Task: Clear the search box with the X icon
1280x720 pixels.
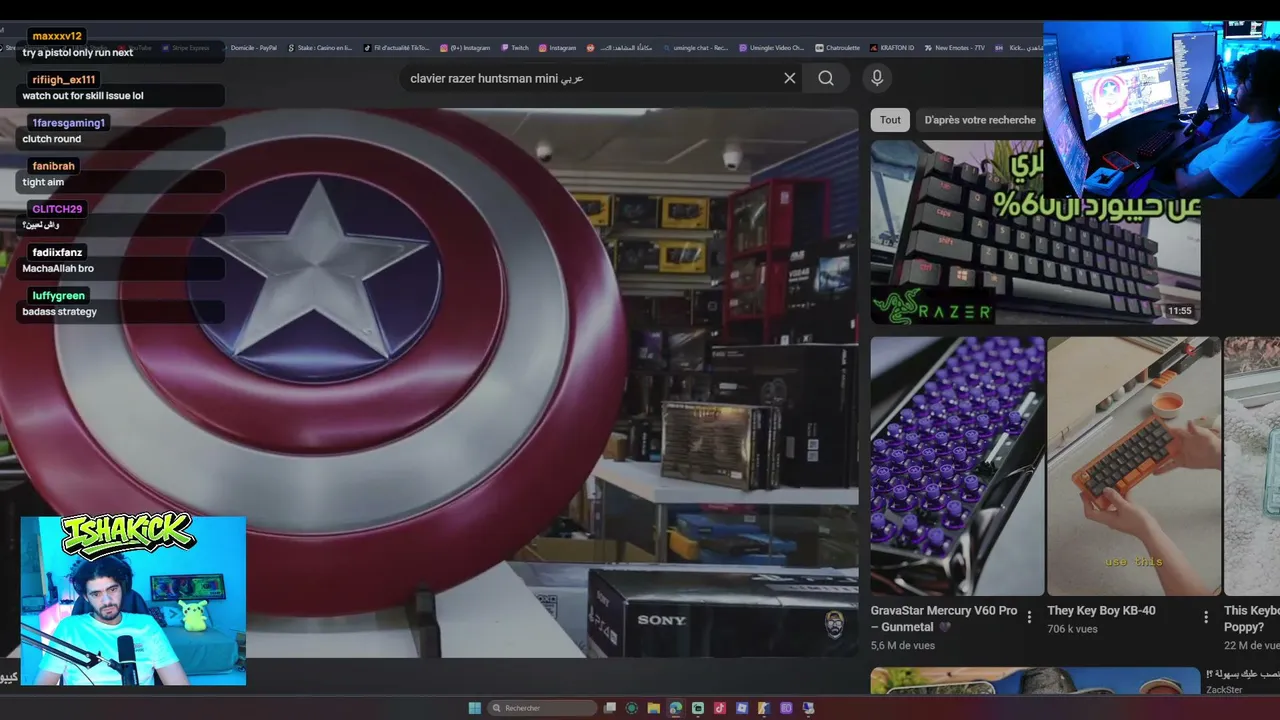Action: [x=790, y=78]
